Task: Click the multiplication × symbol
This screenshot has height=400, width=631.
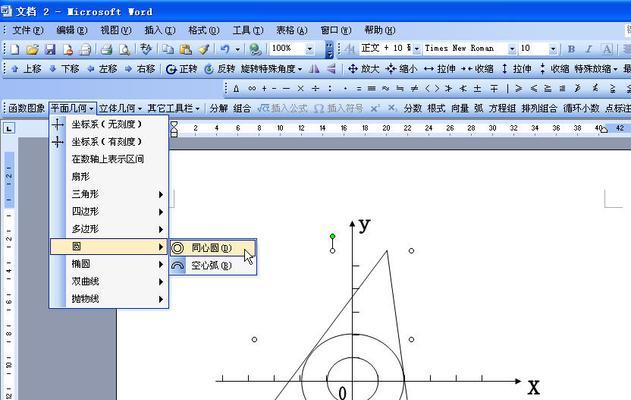Action: pos(300,89)
